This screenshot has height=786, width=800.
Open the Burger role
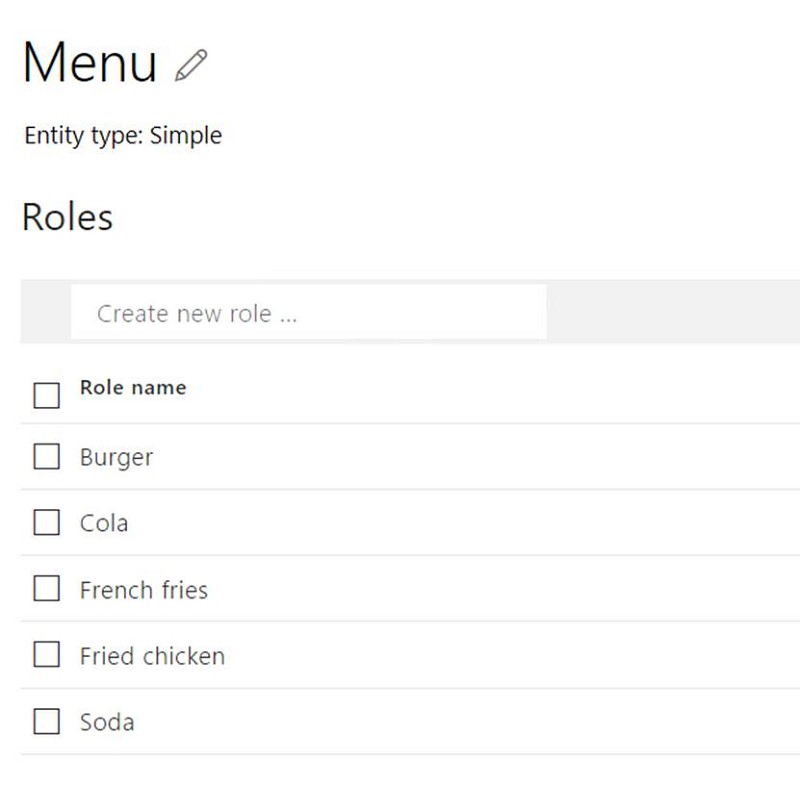point(116,458)
